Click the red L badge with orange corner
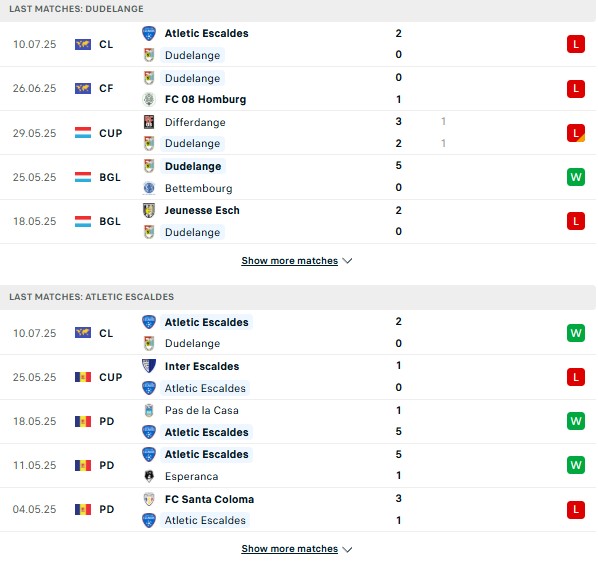 [575, 133]
